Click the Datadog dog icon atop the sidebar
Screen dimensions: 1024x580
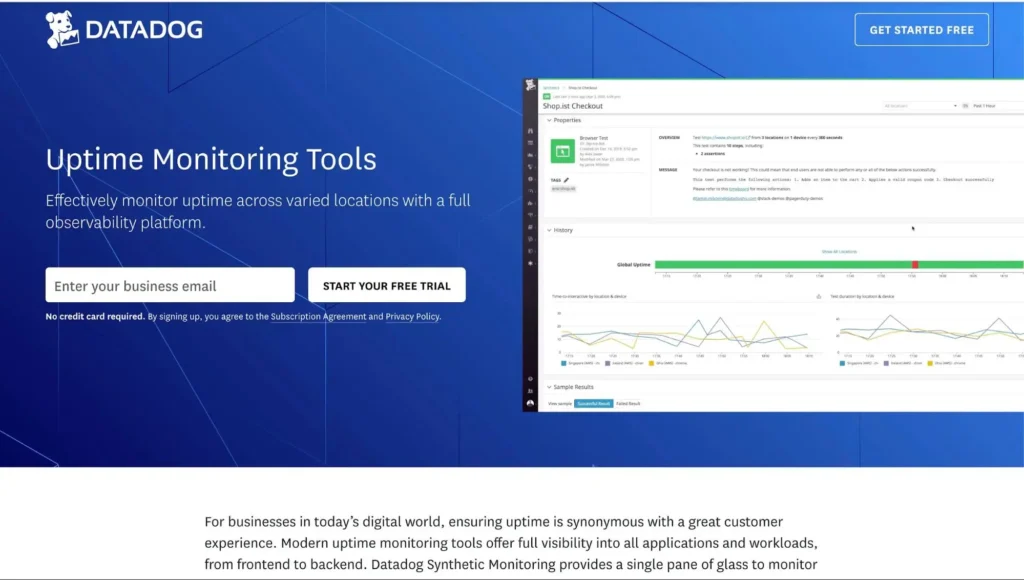[x=531, y=87]
